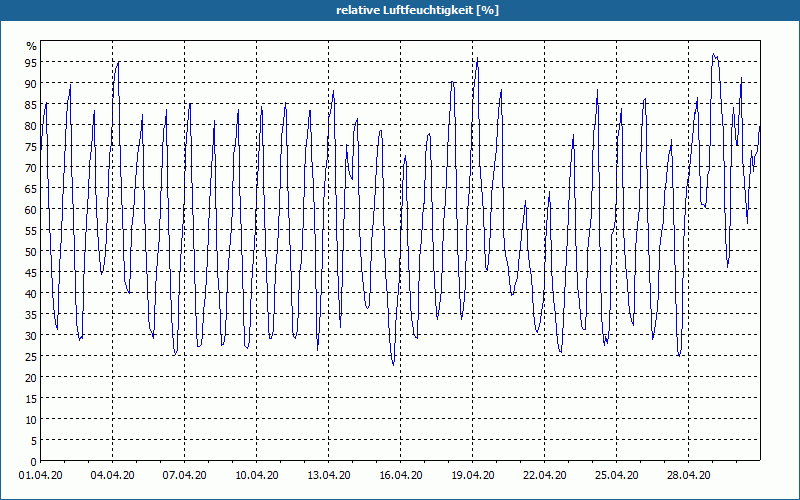The width and height of the screenshot is (800, 500).
Task: Click the '75' y-axis value
Action: [x=32, y=147]
